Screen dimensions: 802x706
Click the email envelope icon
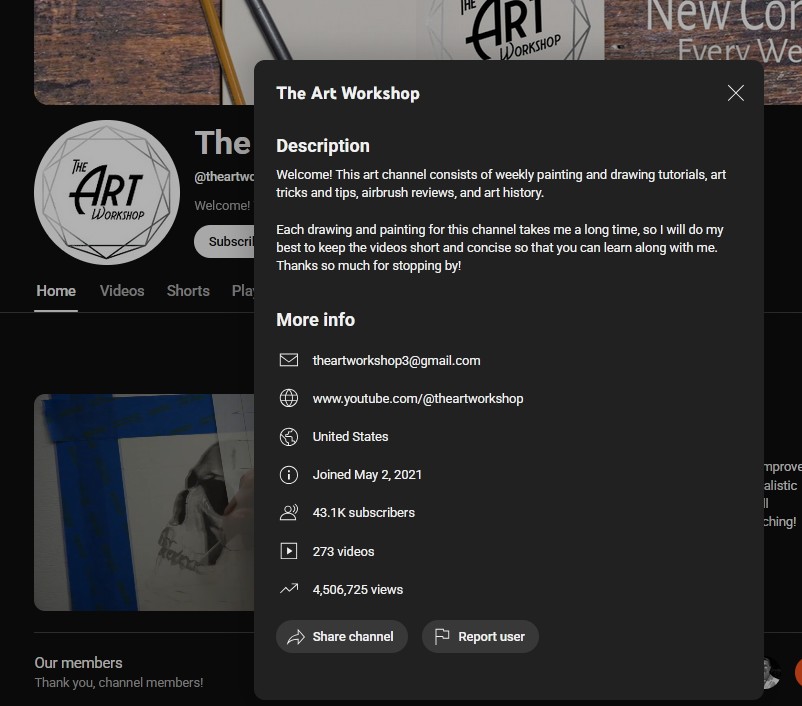point(289,360)
